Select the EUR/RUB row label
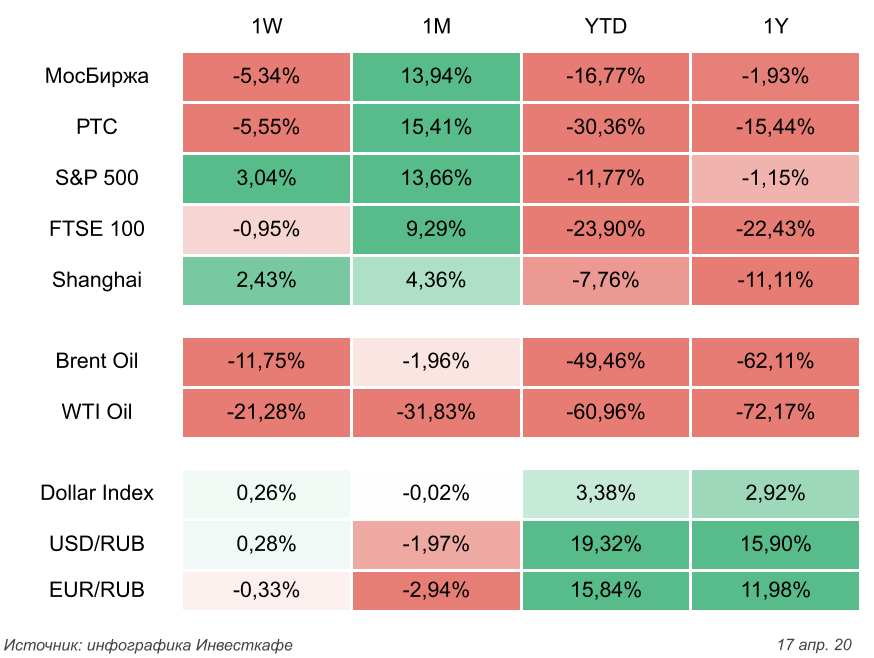The height and width of the screenshot is (658, 874). click(x=97, y=590)
